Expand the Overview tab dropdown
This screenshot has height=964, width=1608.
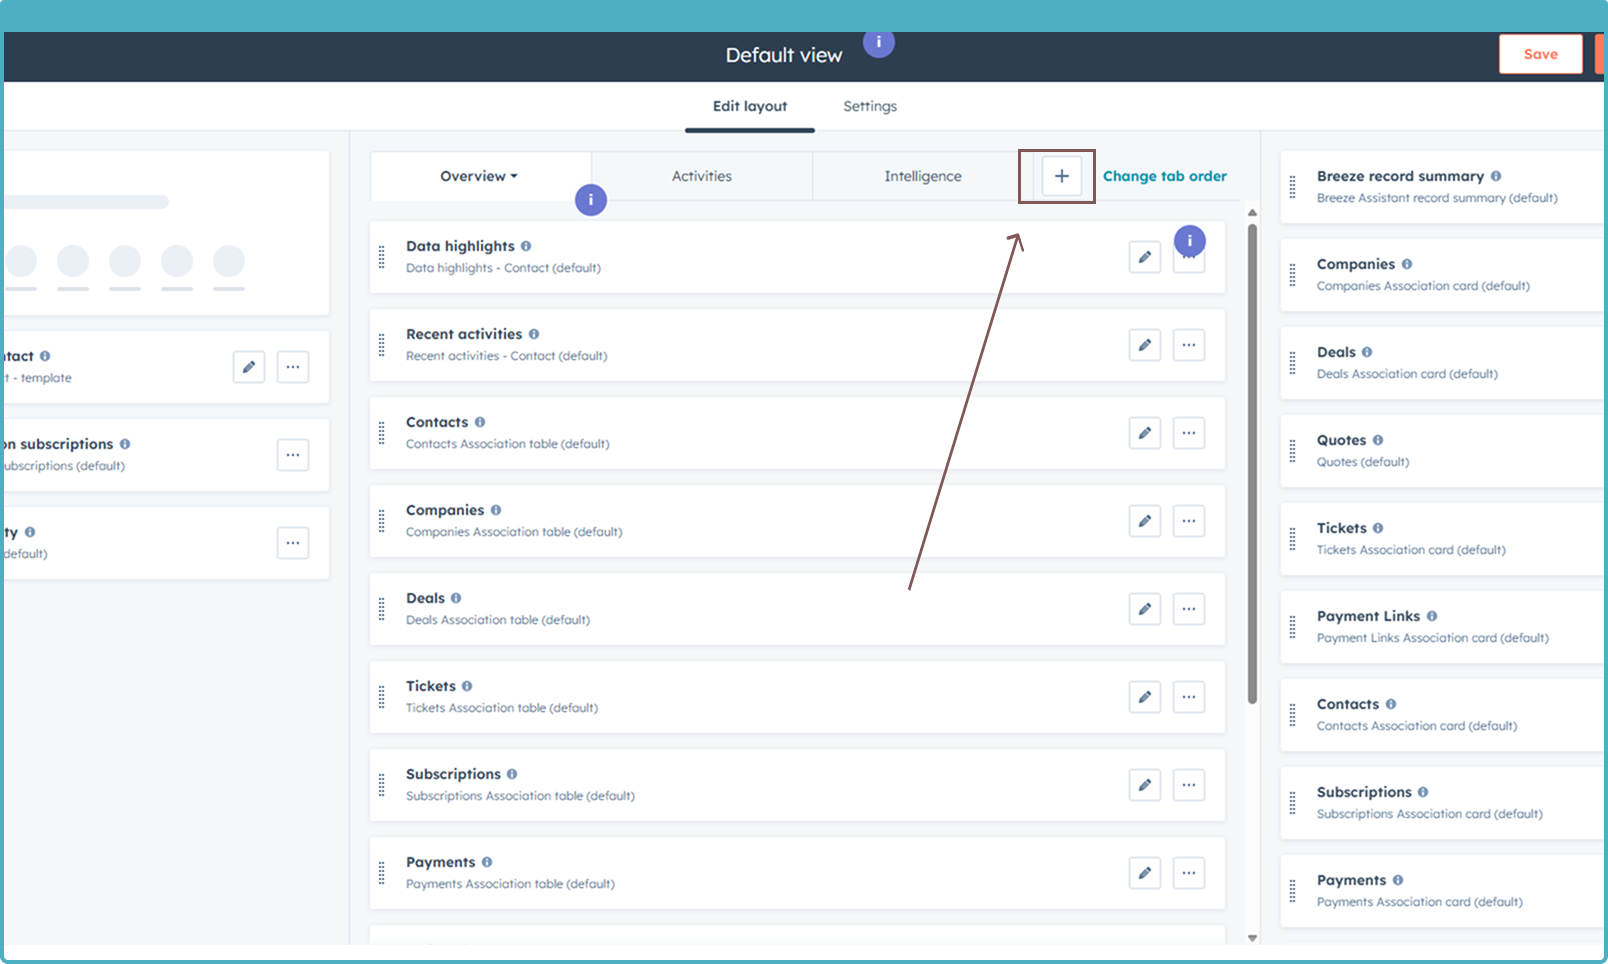[479, 176]
